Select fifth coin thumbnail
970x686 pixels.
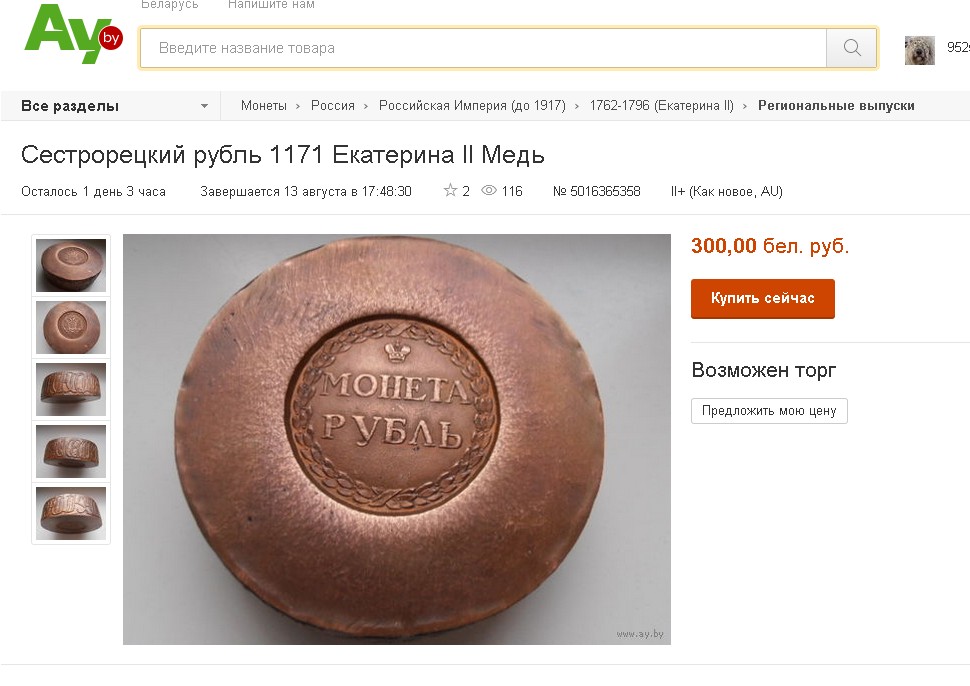point(71,513)
